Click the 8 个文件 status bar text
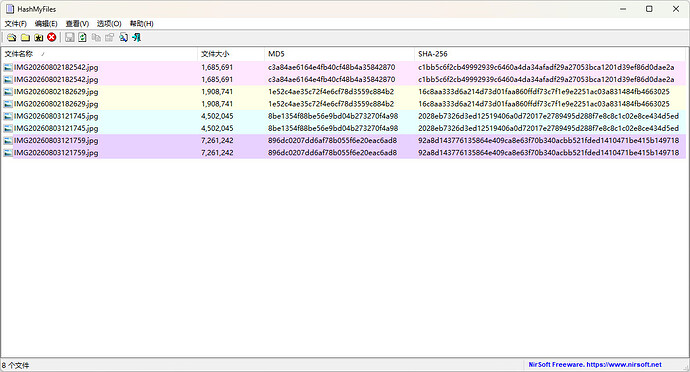Screen dimensions: 690x372 pyautogui.click(x=15, y=365)
